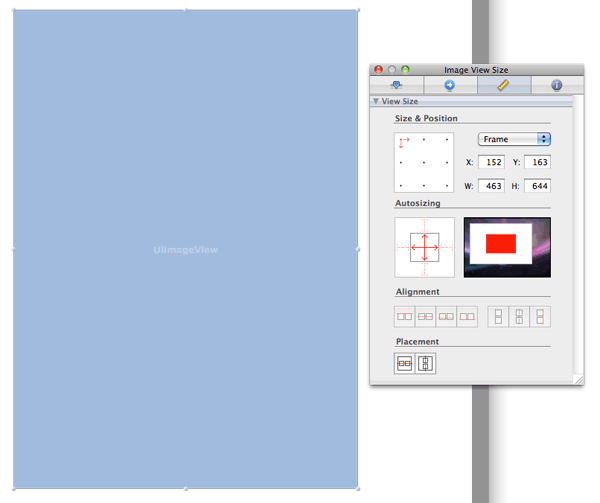Click the last vertical Alignment icon
Screen dimensions: 600x503
[540, 316]
